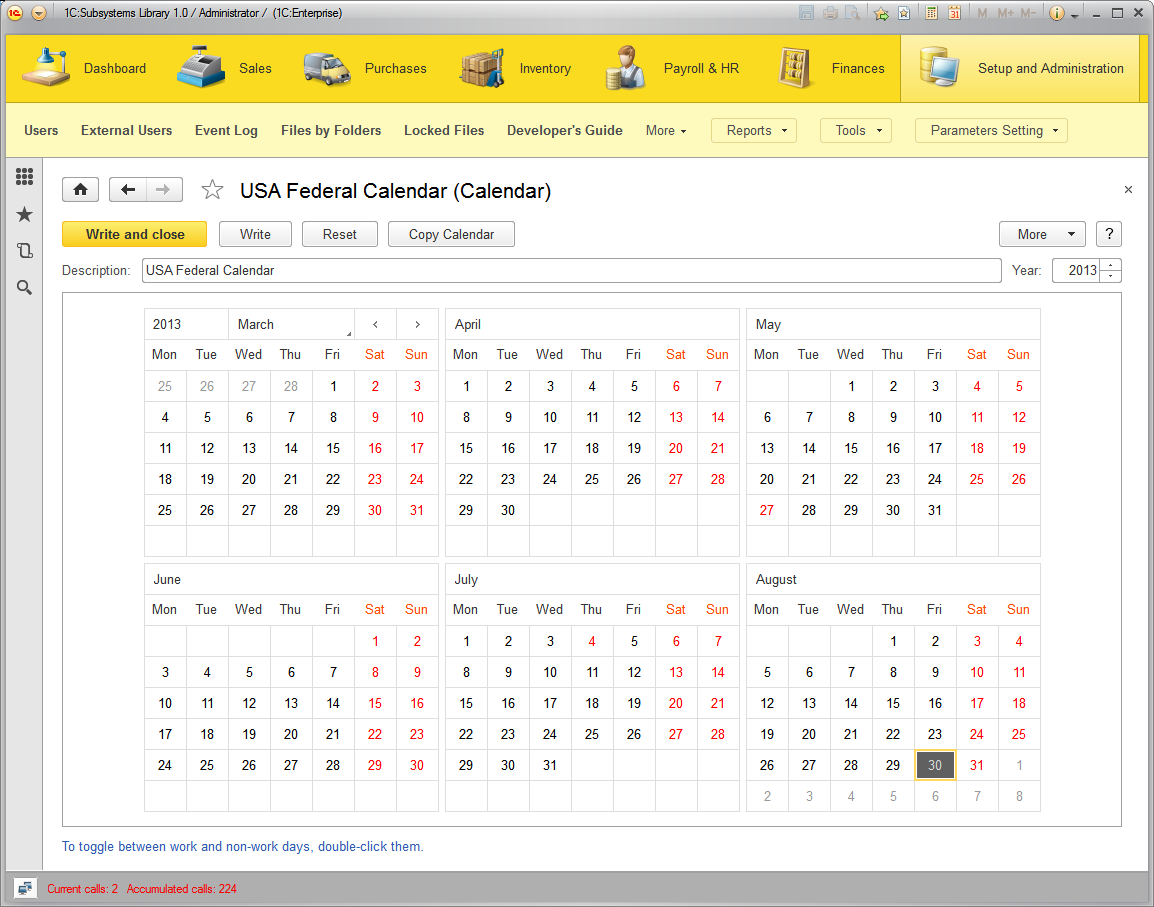1154x907 pixels.
Task: Open the March month selector in calendar header
Action: [x=291, y=324]
